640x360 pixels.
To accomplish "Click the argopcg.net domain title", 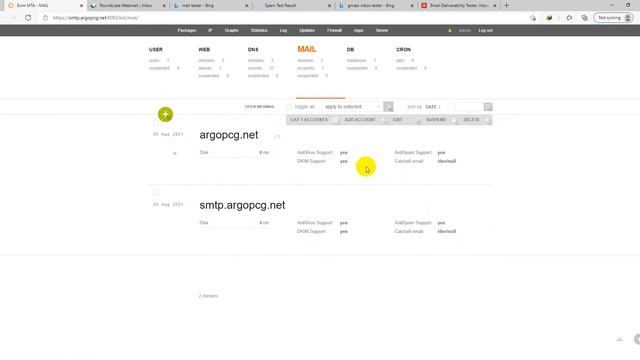I will (229, 135).
